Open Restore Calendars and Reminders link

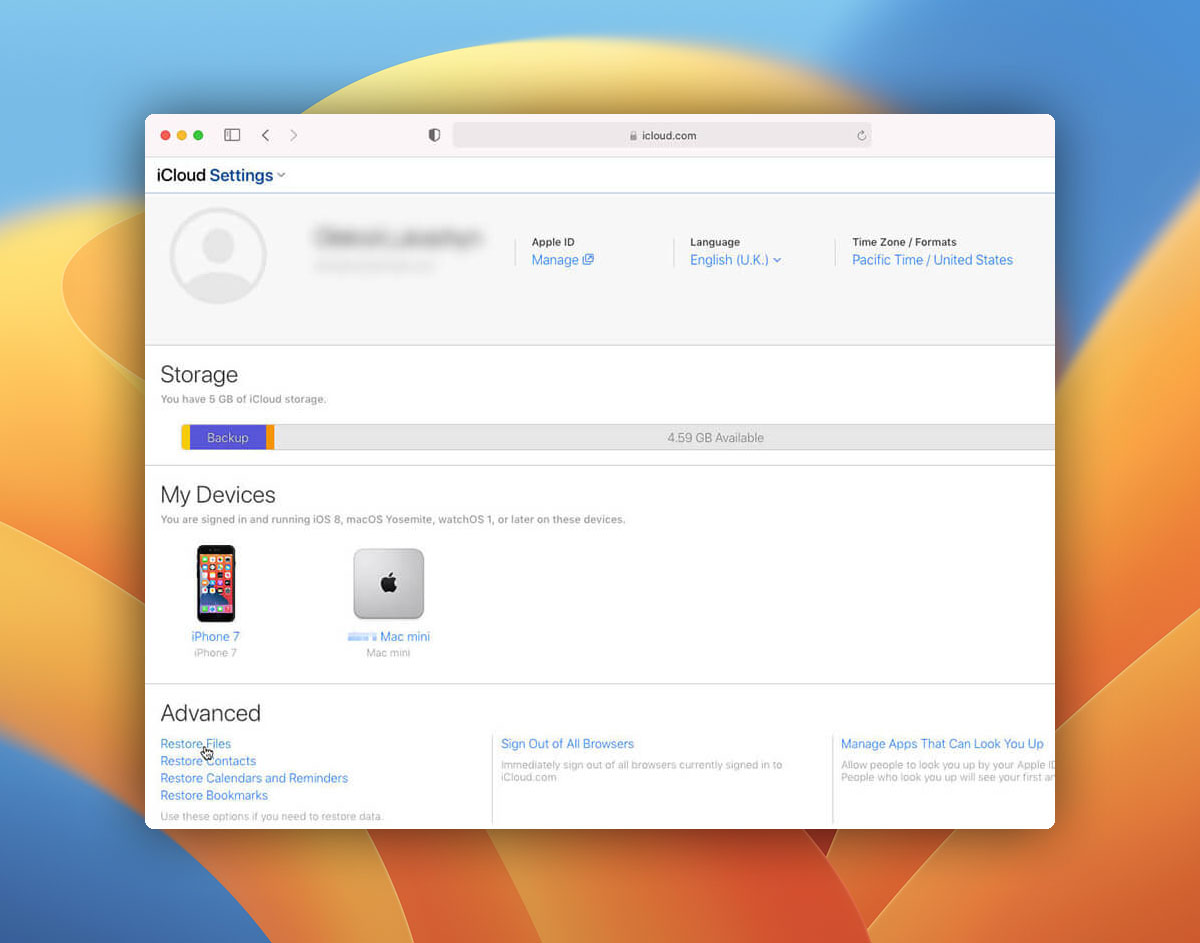(254, 778)
